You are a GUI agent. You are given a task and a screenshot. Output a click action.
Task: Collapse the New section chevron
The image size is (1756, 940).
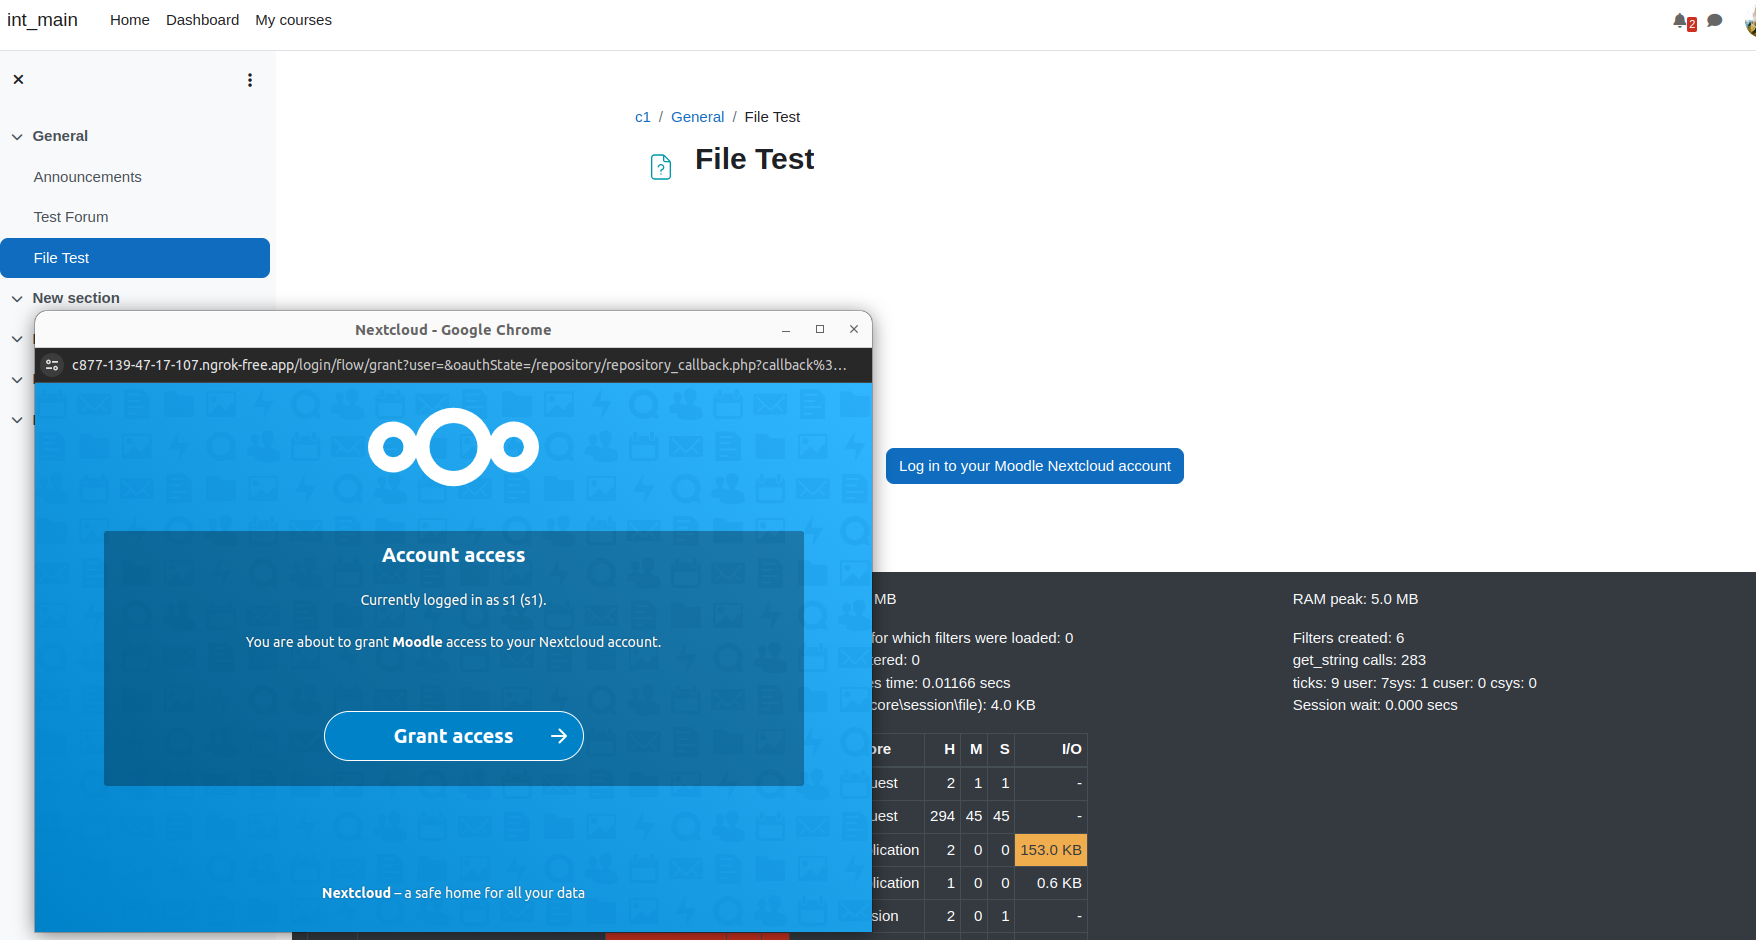click(17, 298)
